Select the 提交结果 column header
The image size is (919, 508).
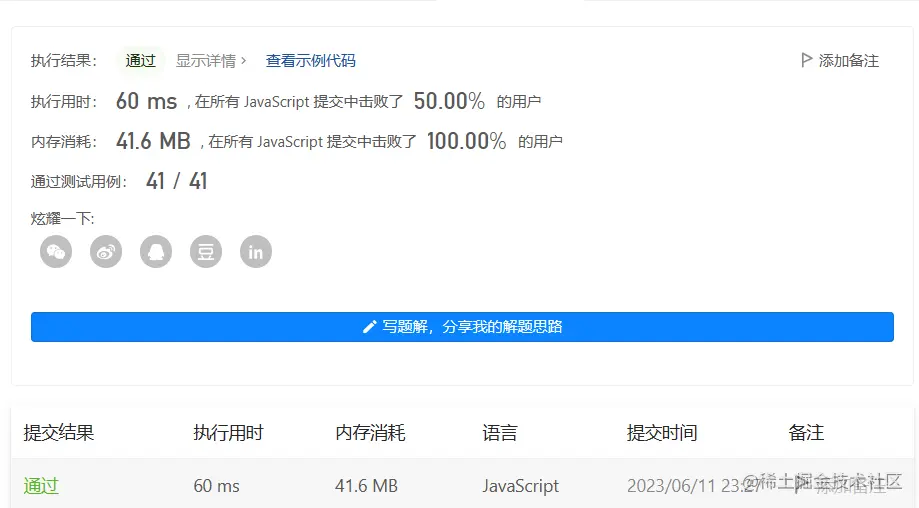click(x=59, y=433)
